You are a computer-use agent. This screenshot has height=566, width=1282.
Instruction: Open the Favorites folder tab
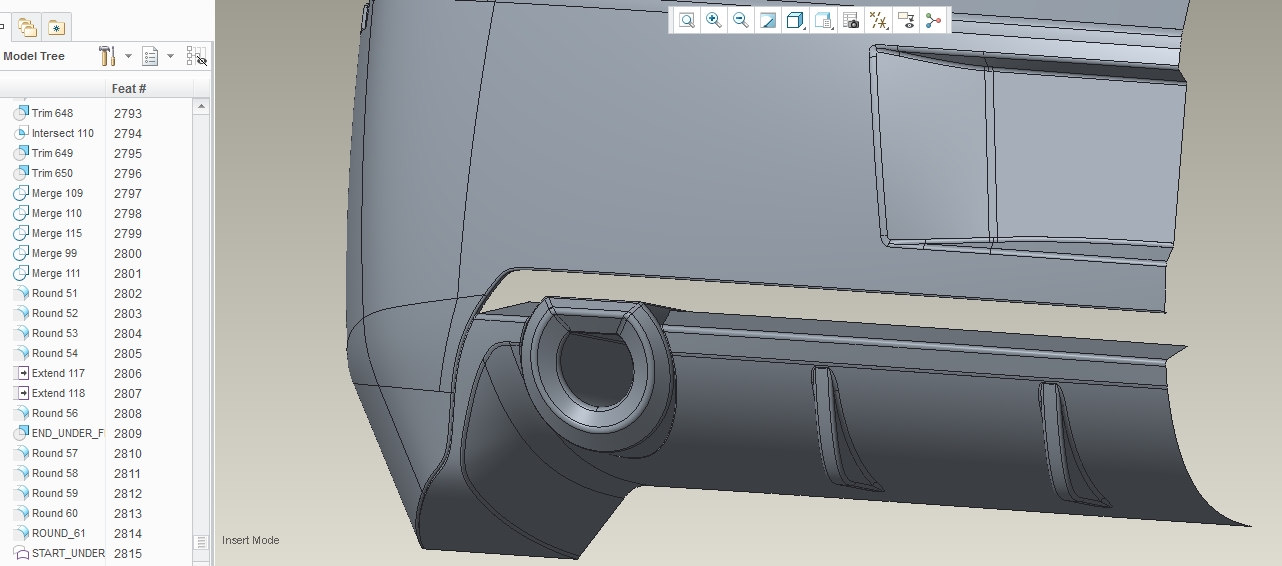point(57,27)
